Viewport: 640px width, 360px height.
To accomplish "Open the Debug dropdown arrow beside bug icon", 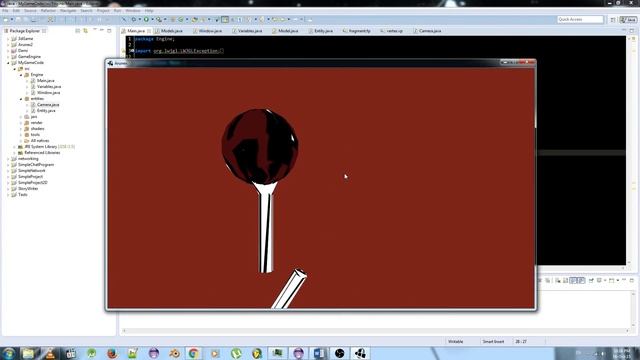I will [x=139, y=19].
